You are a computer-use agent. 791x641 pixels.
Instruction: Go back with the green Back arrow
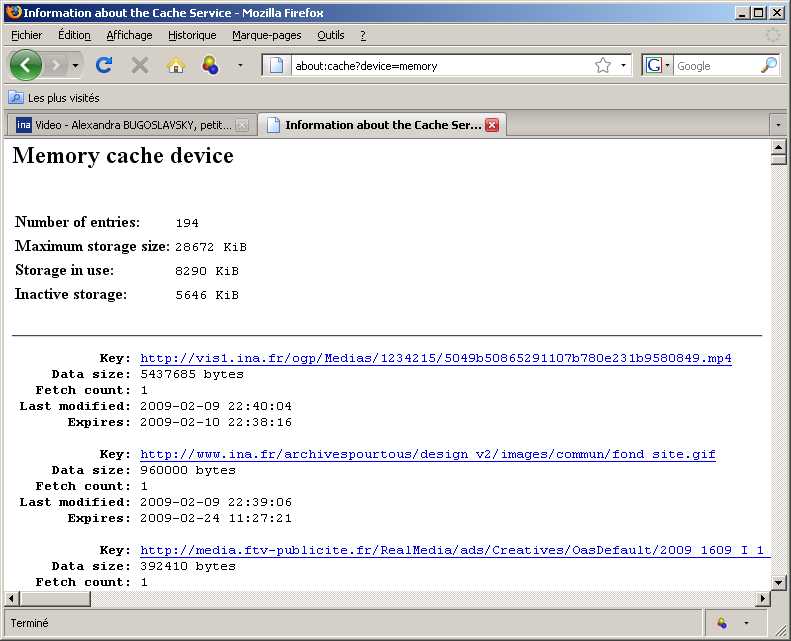tap(26, 65)
